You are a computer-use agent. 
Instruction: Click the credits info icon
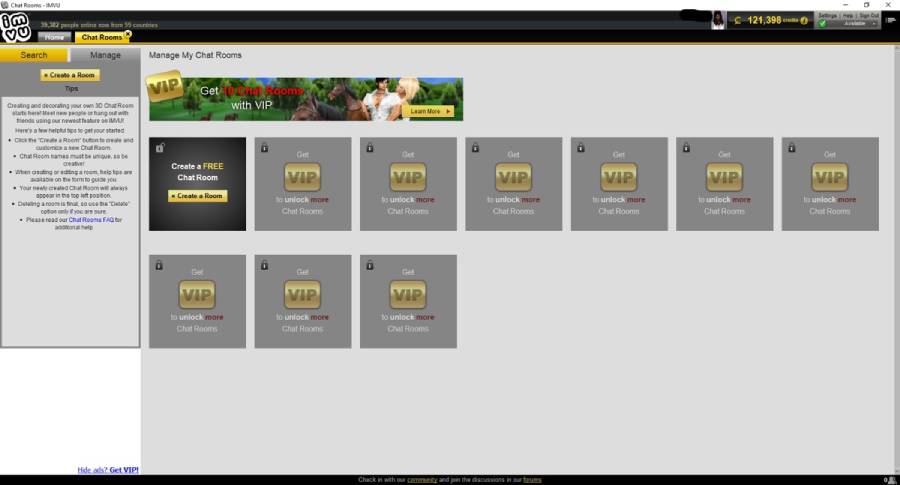point(804,21)
